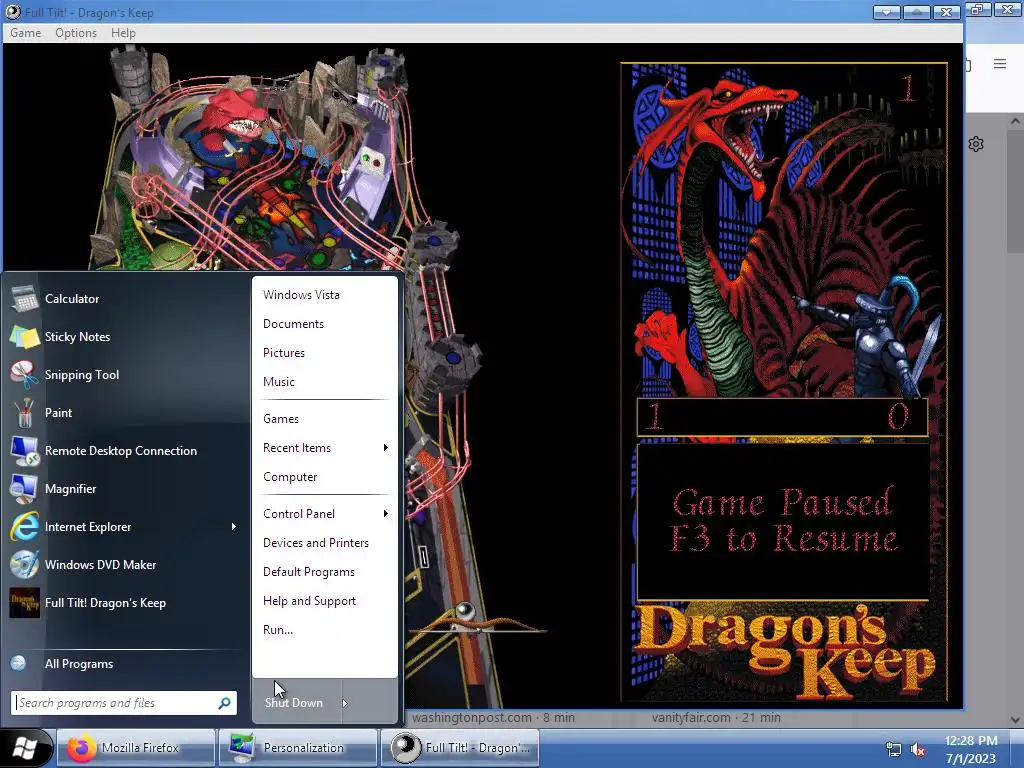Open the taskbar clock and date
Viewport: 1024px width, 768px height.
click(970, 749)
